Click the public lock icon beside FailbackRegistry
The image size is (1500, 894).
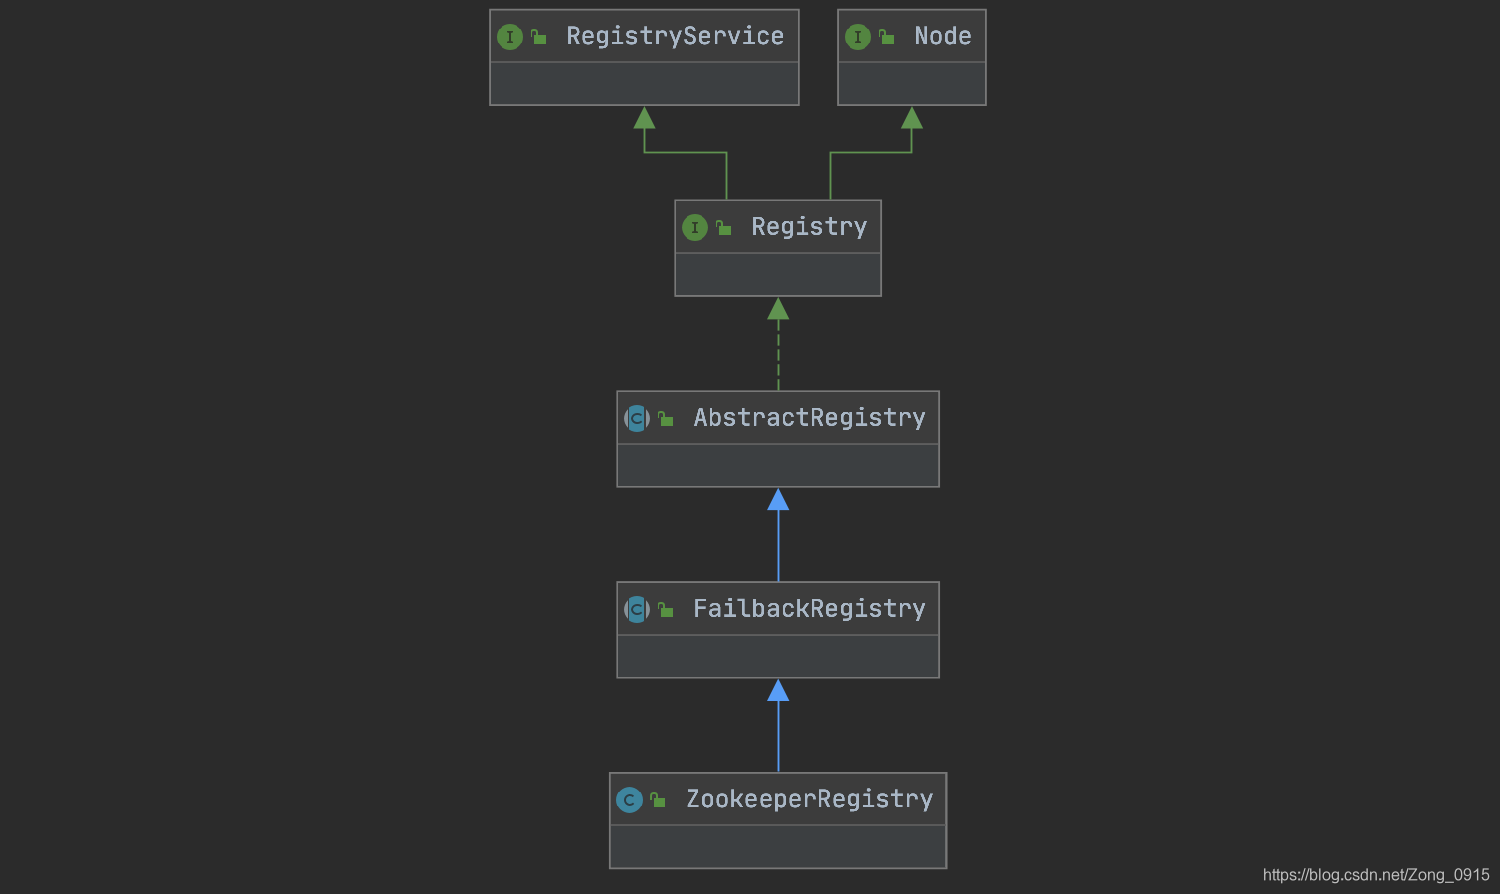click(665, 609)
